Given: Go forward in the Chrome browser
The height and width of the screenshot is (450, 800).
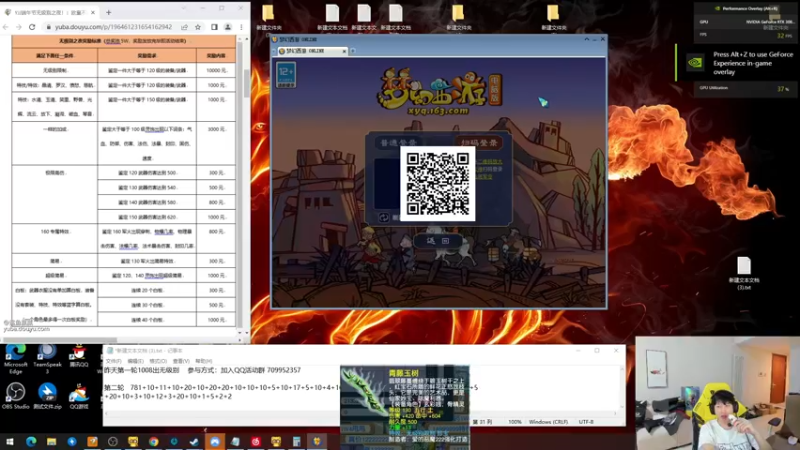Looking at the screenshot, I should pyautogui.click(x=18, y=27).
